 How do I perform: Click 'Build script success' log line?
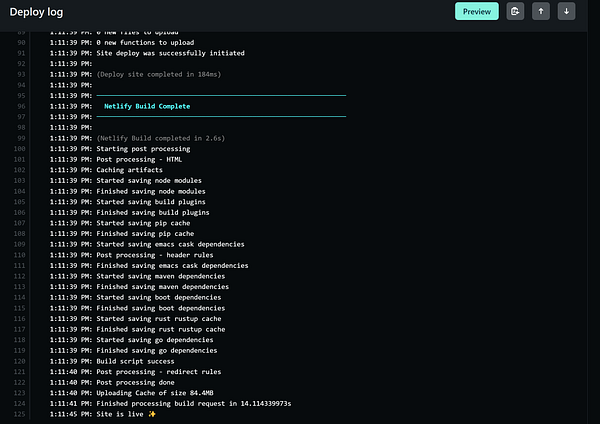(135, 361)
